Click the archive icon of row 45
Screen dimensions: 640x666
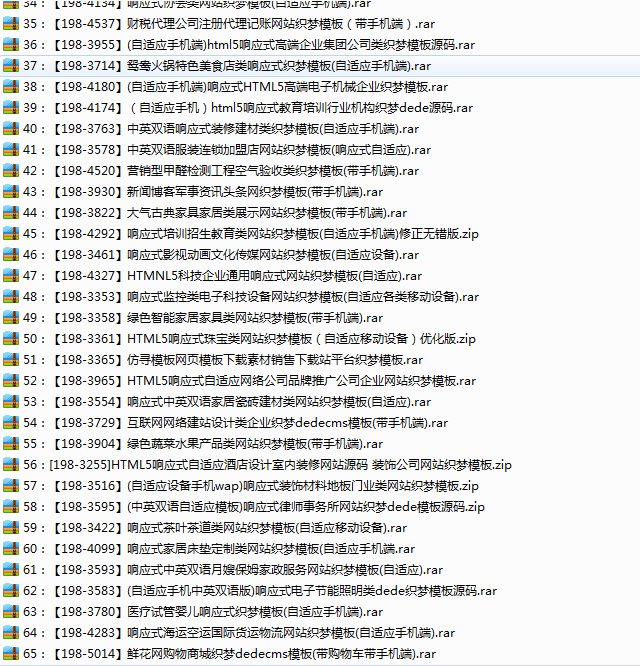pyautogui.click(x=11, y=234)
